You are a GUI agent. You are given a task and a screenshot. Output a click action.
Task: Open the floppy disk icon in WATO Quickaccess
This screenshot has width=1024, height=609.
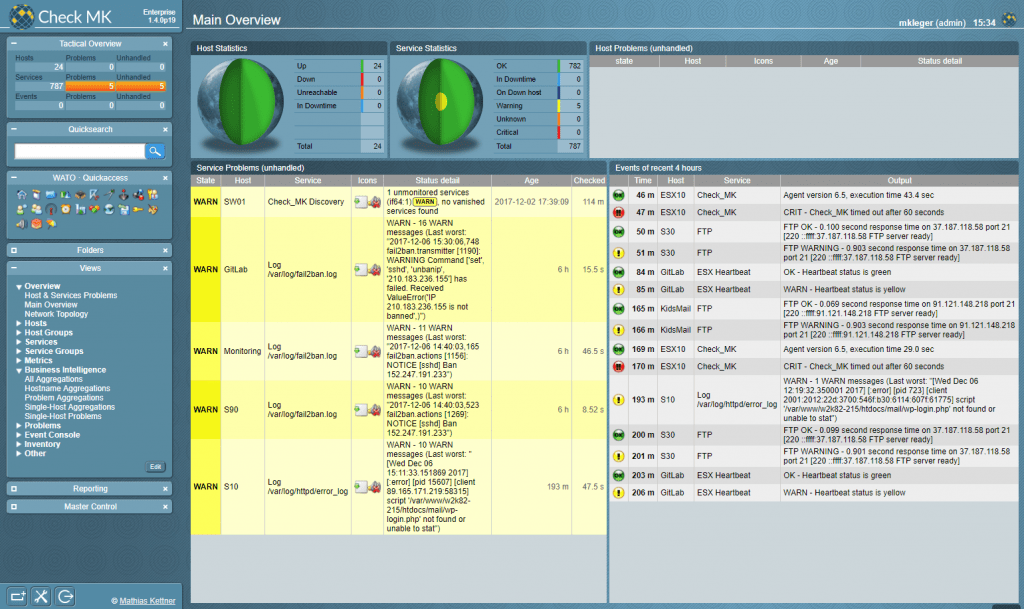pyautogui.click(x=123, y=210)
